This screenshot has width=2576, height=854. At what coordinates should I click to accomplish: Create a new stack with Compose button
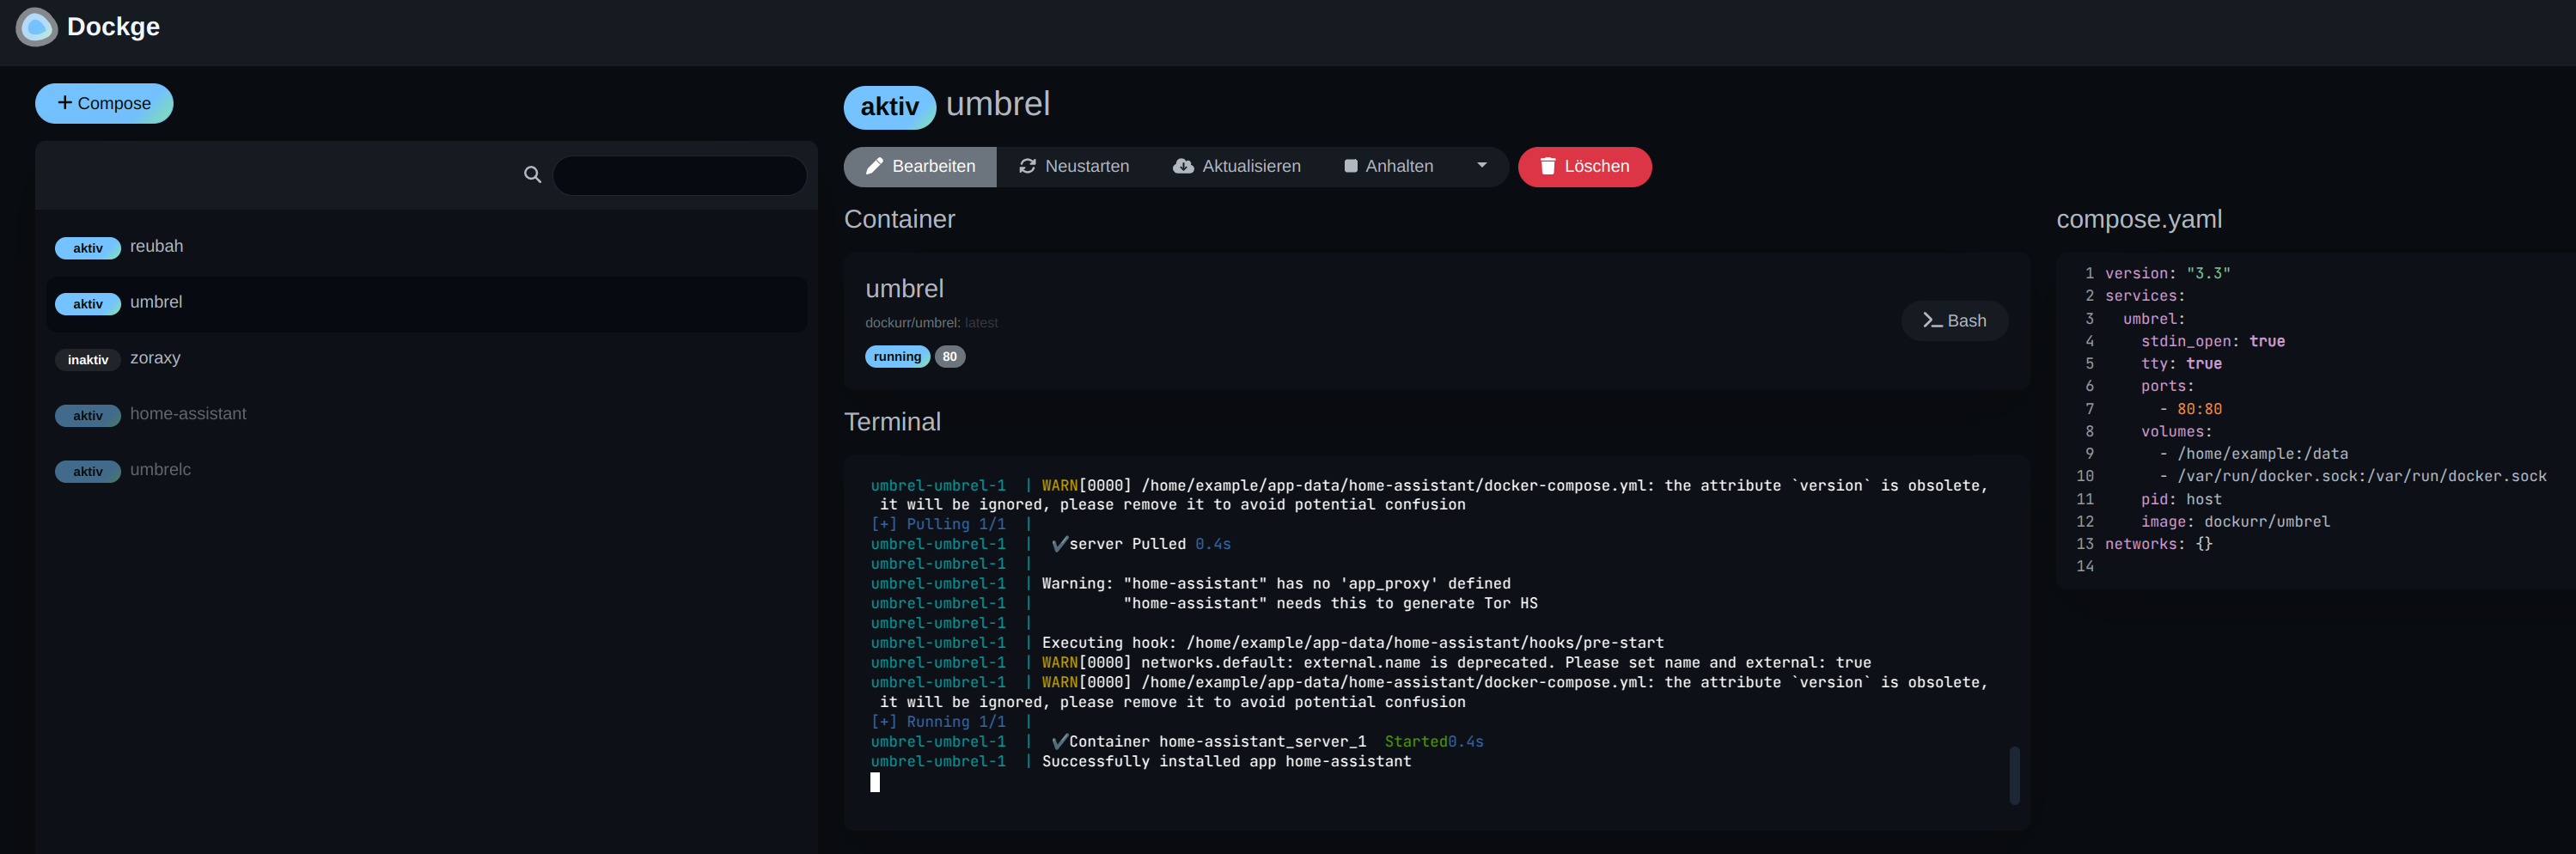pyautogui.click(x=104, y=103)
